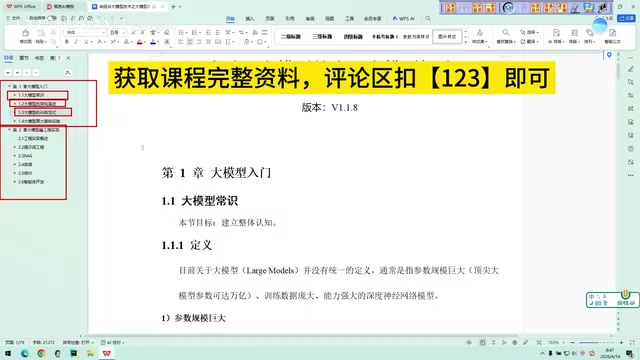Viewport: 640px width, 360px height.
Task: Open the WPS AI tab
Action: [404, 18]
